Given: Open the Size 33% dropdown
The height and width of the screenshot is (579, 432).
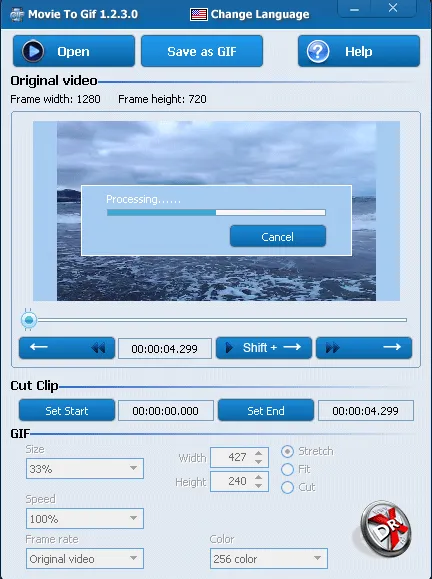Looking at the screenshot, I should click(x=85, y=469).
